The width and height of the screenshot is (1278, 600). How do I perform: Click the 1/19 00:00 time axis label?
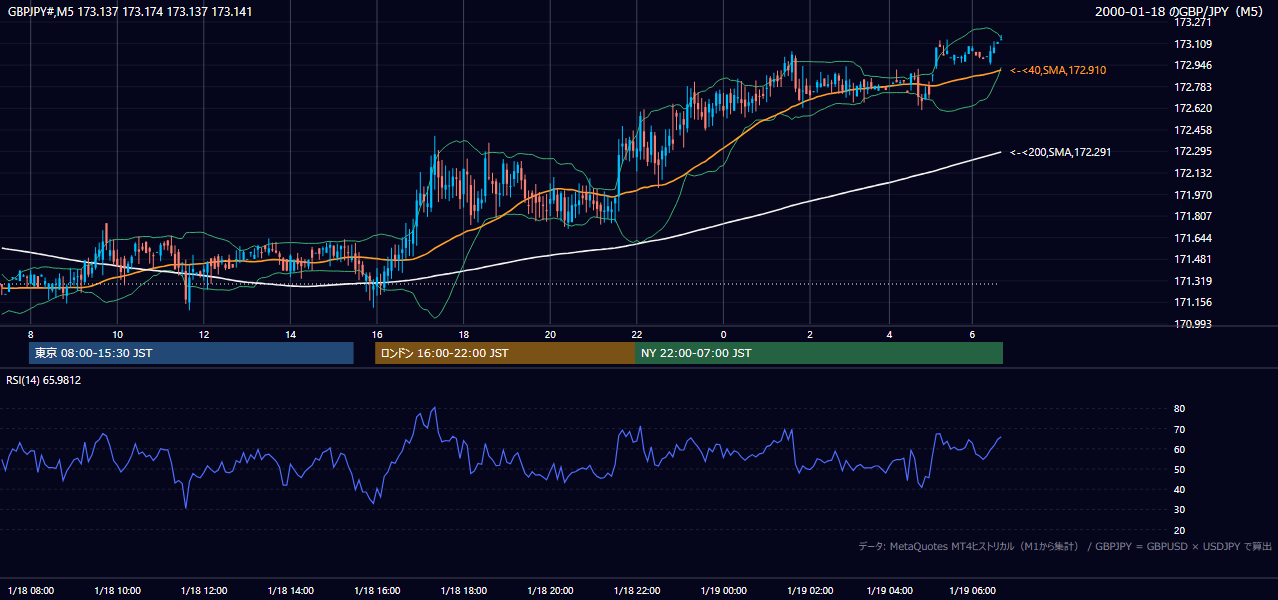(722, 590)
